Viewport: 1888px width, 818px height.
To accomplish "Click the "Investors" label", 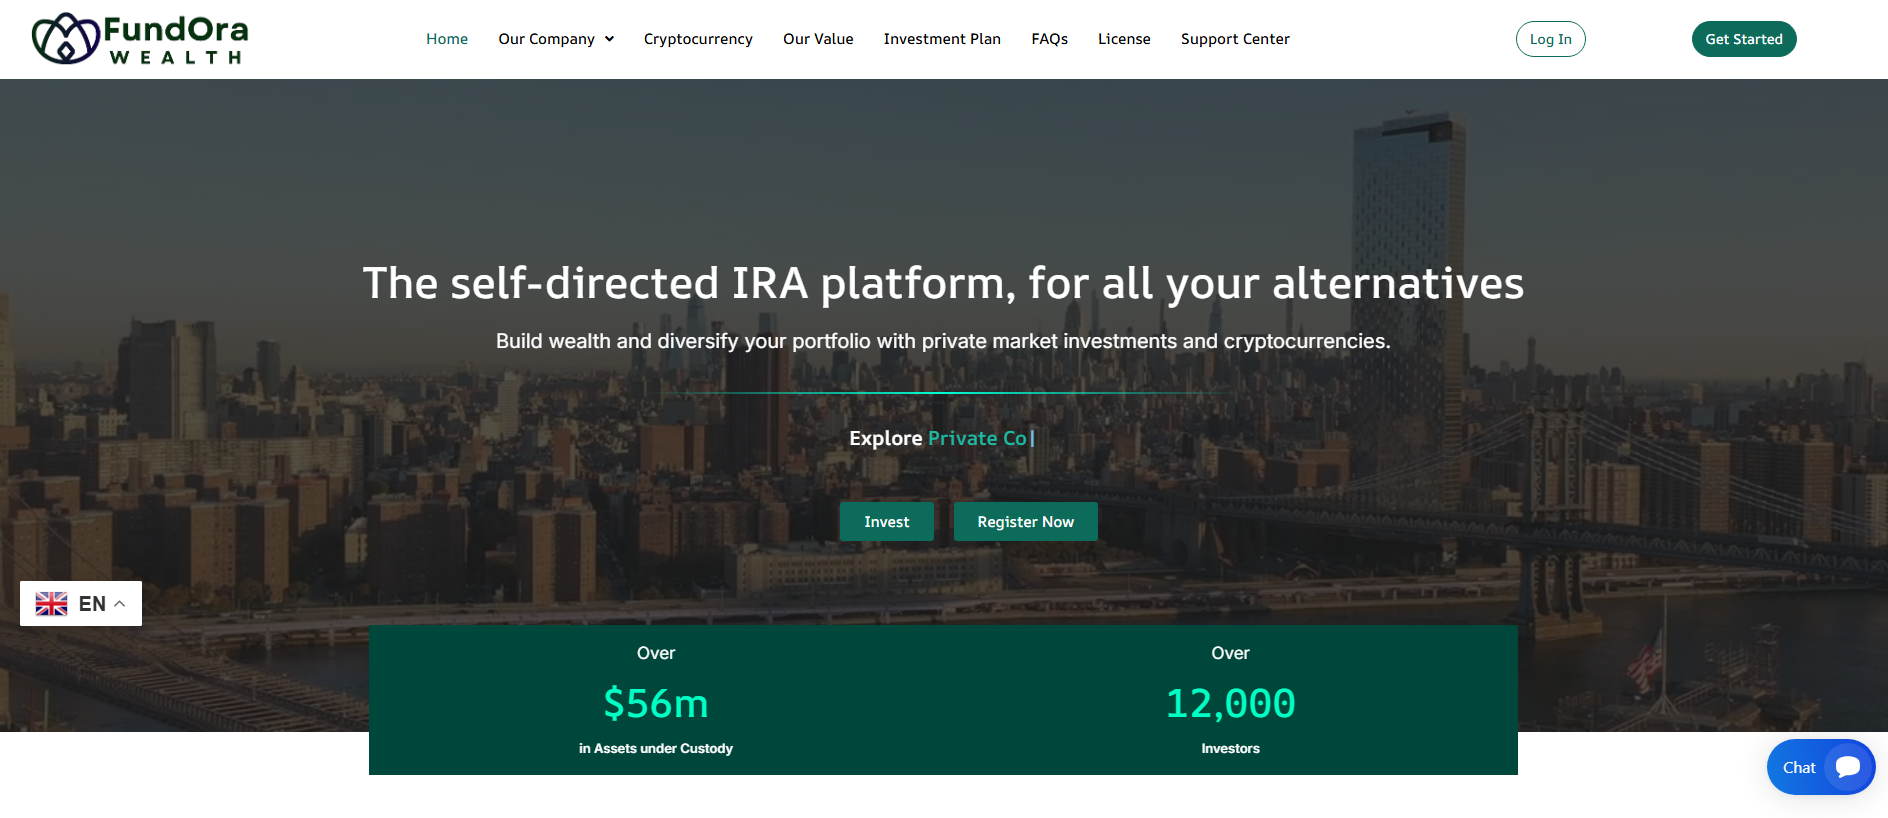I will tap(1231, 748).
